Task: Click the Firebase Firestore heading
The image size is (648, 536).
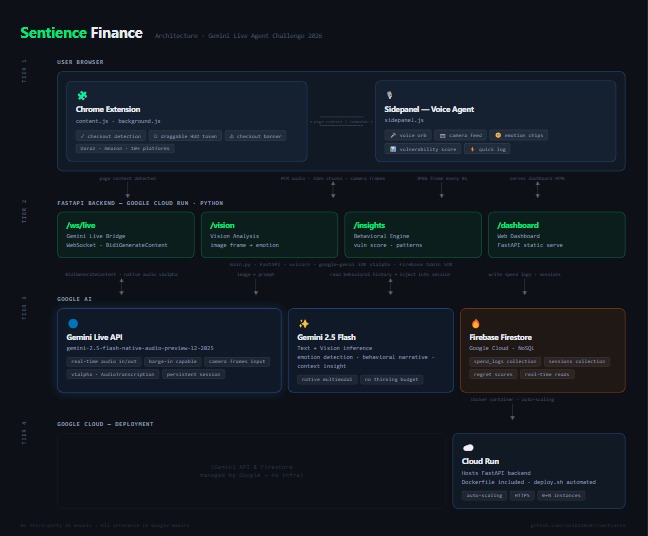Action: pyautogui.click(x=500, y=337)
